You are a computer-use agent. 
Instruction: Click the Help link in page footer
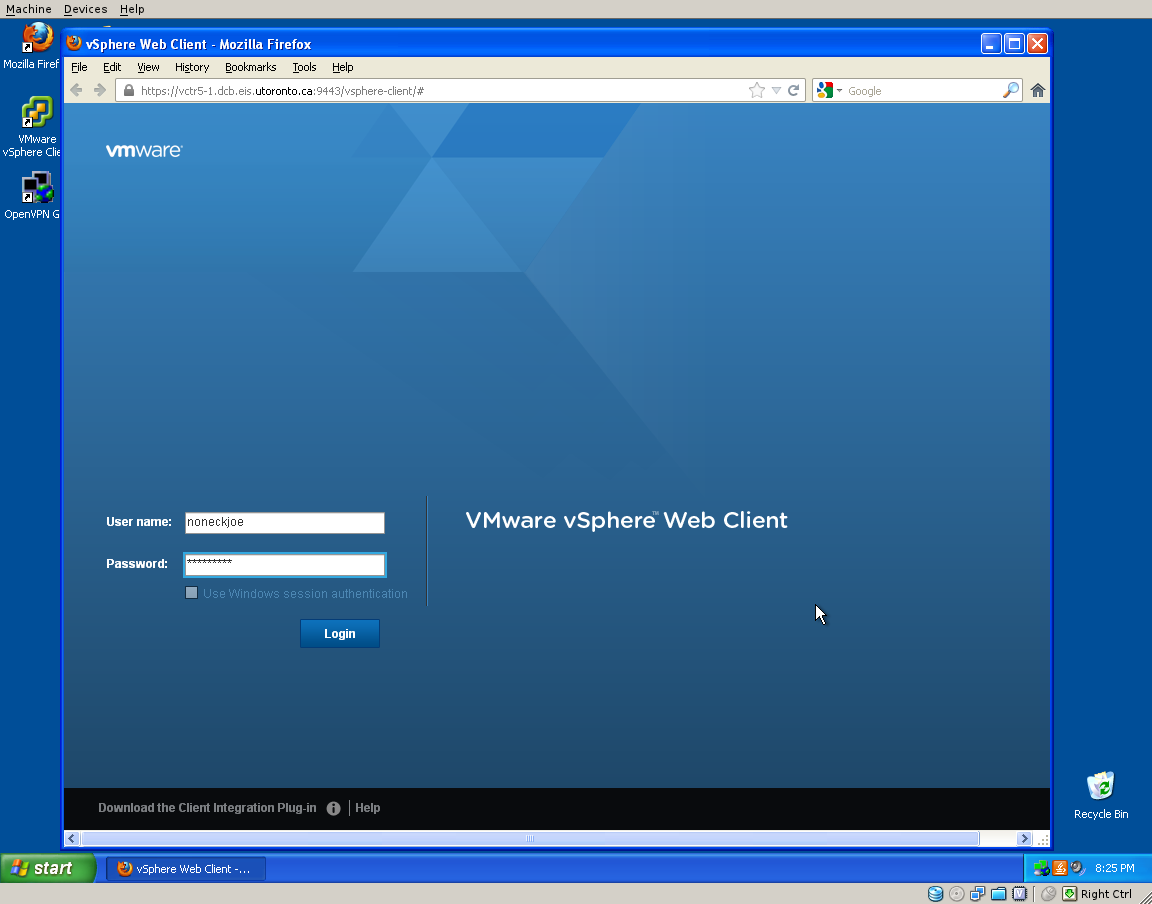pos(367,808)
